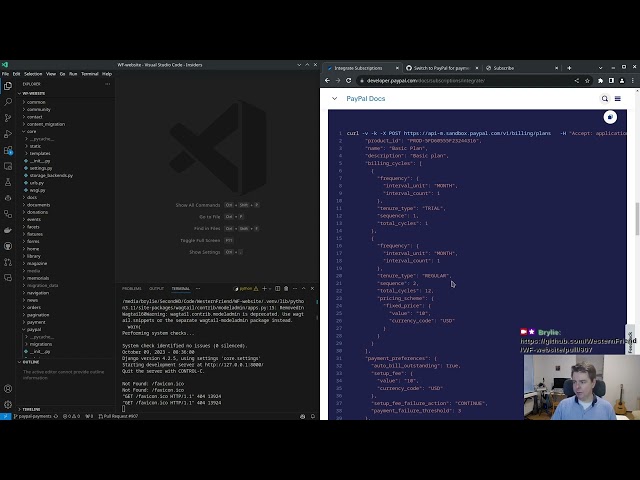Image resolution: width=640 pixels, height=480 pixels.
Task: Open wsgi.py in the core folder
Action: coord(37,190)
